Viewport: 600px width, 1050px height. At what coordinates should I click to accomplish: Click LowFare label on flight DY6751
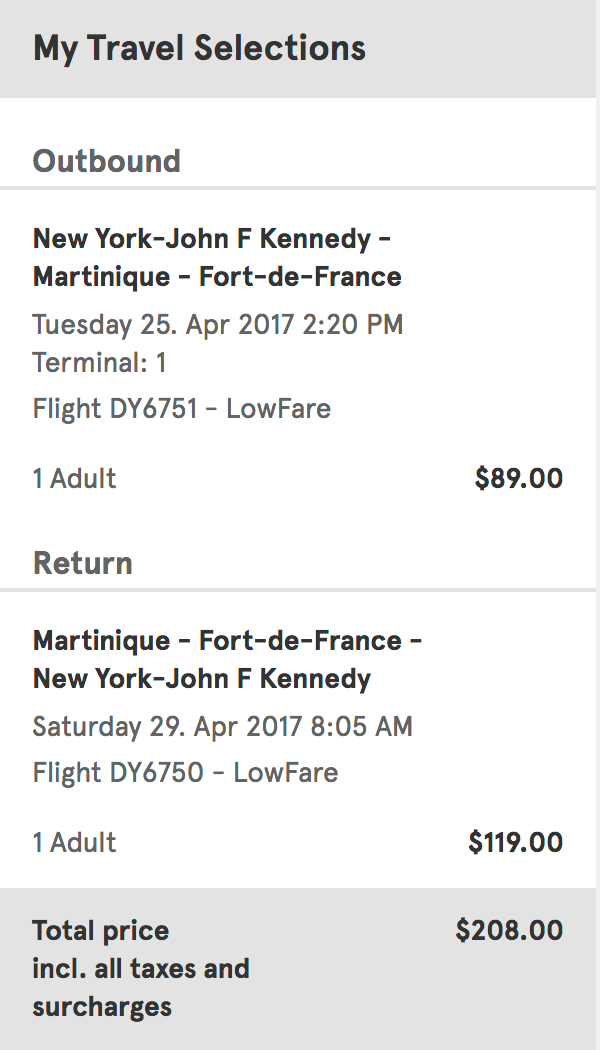[278, 409]
